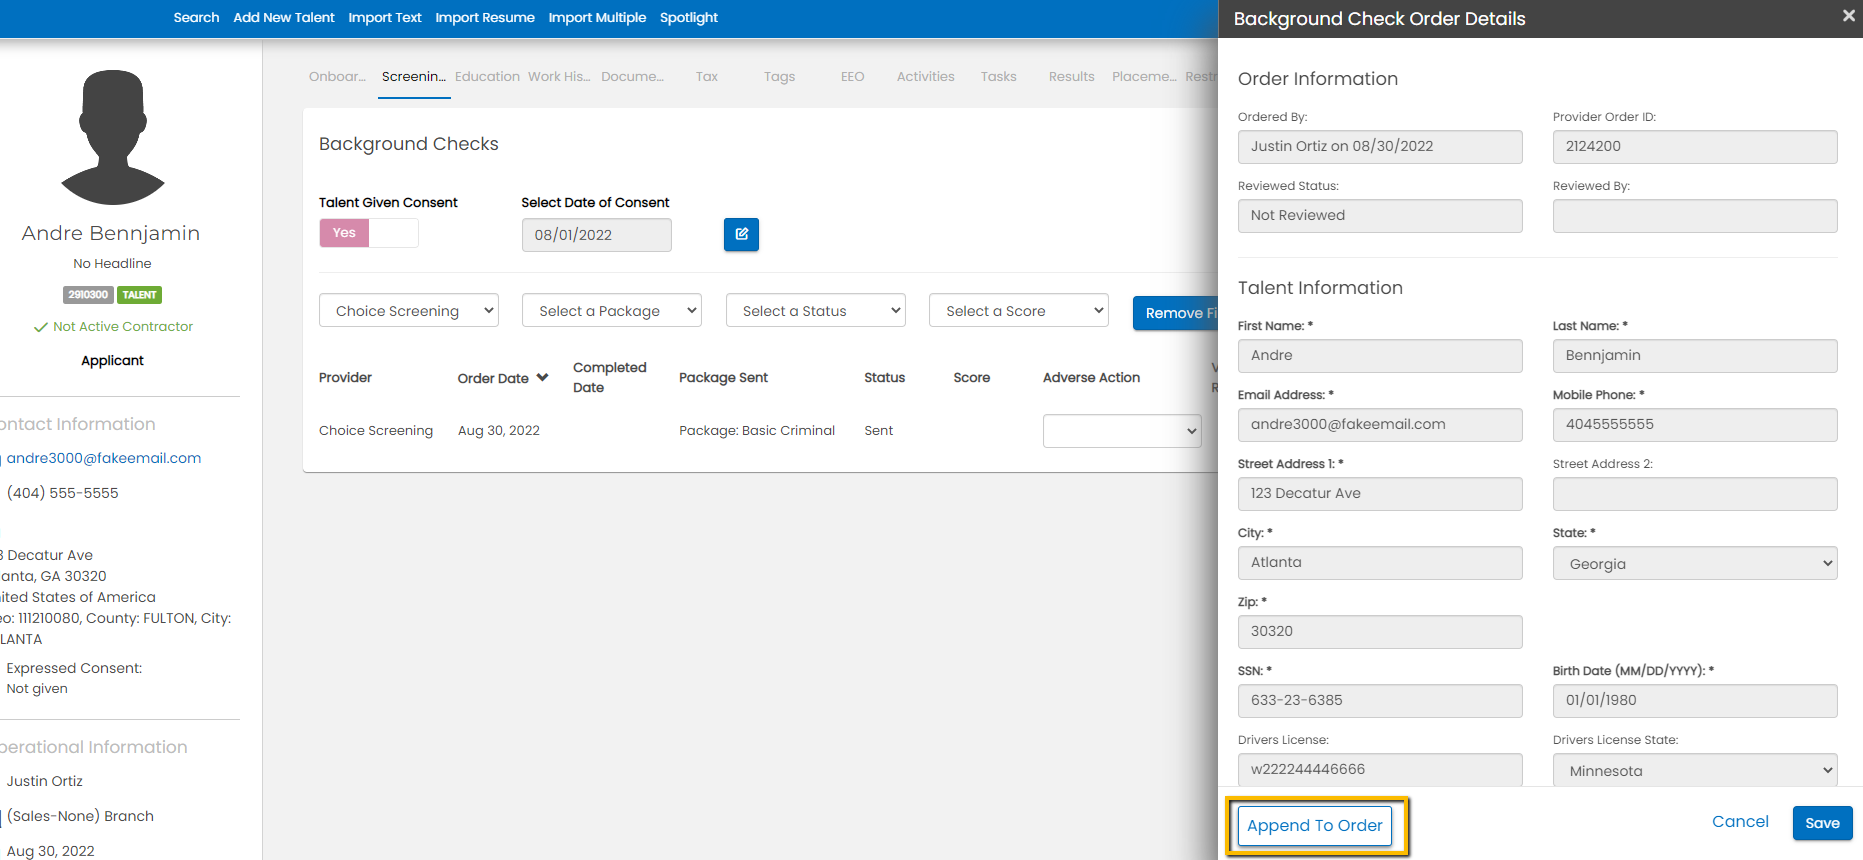
Task: Click the (404) 555-5555 phone number
Action: click(63, 493)
